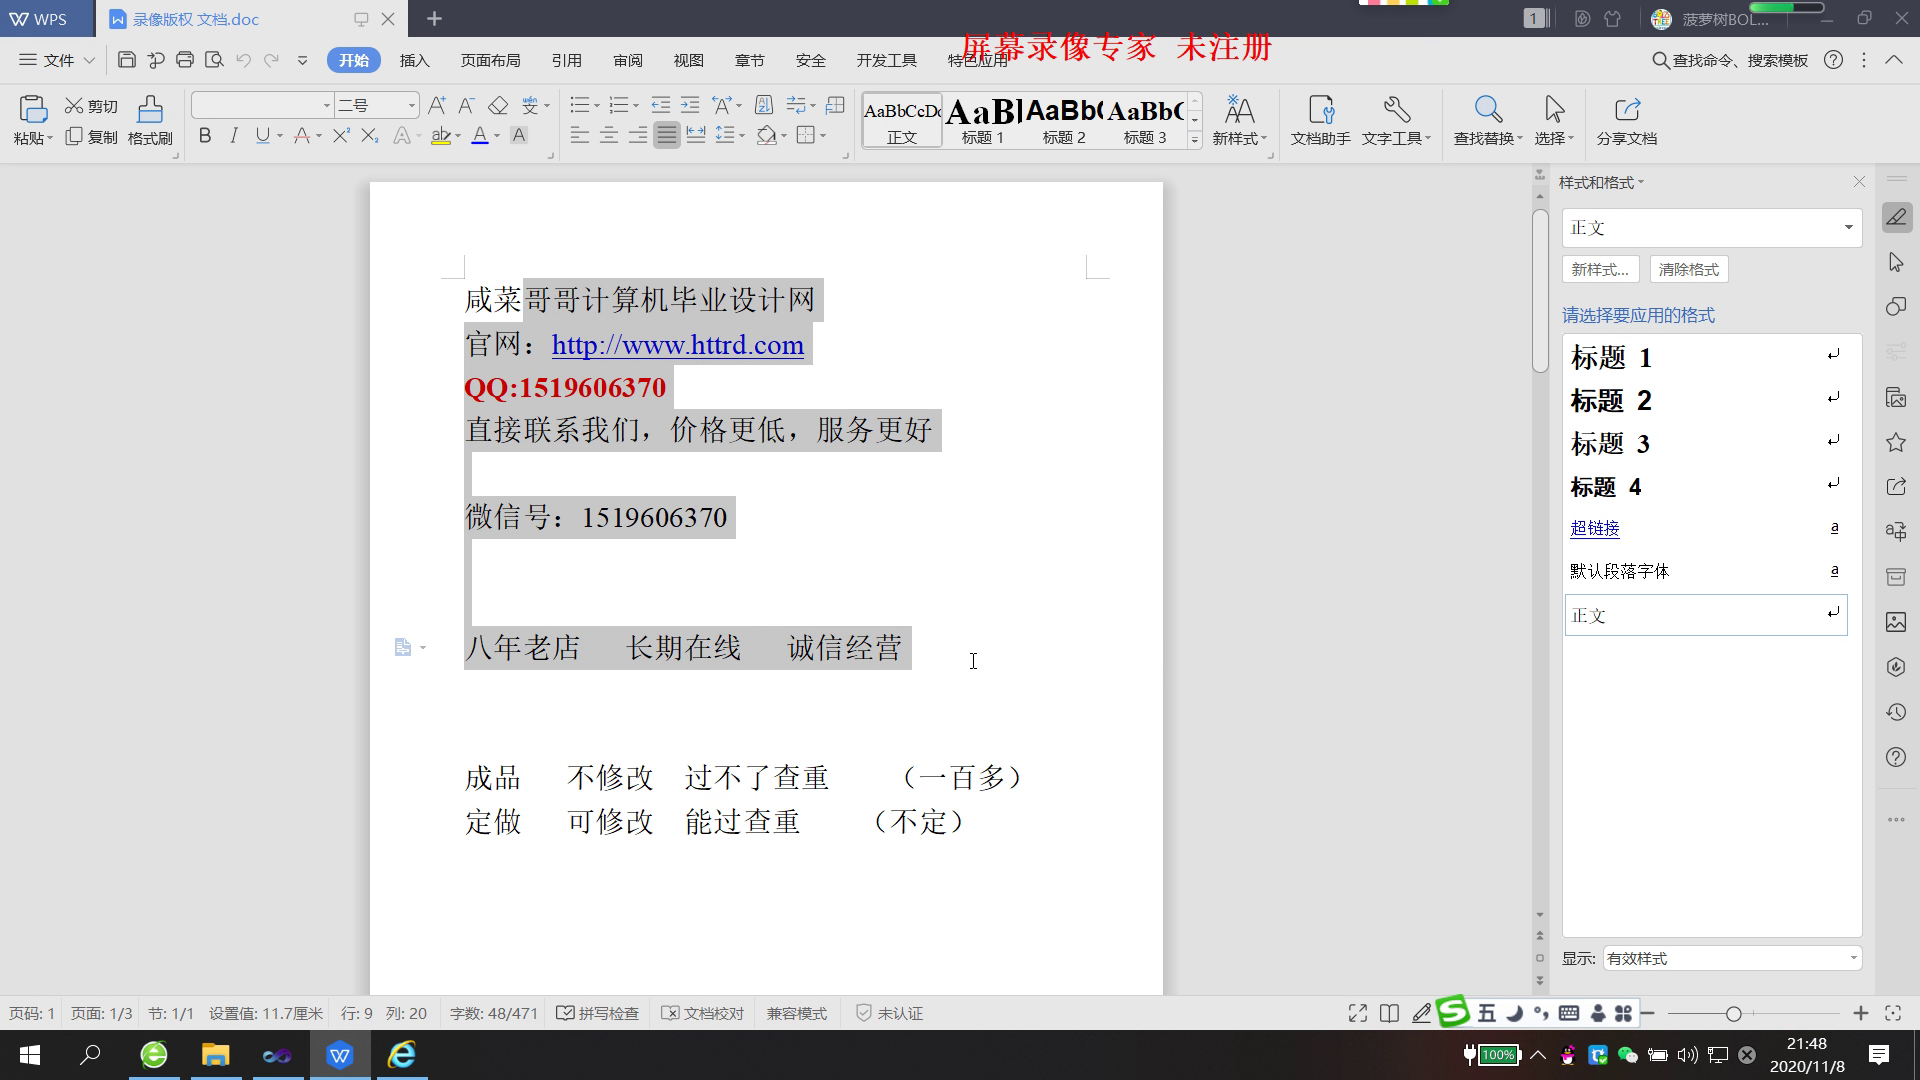Click the increase indent icon
This screenshot has width=1920, height=1080.
point(690,105)
